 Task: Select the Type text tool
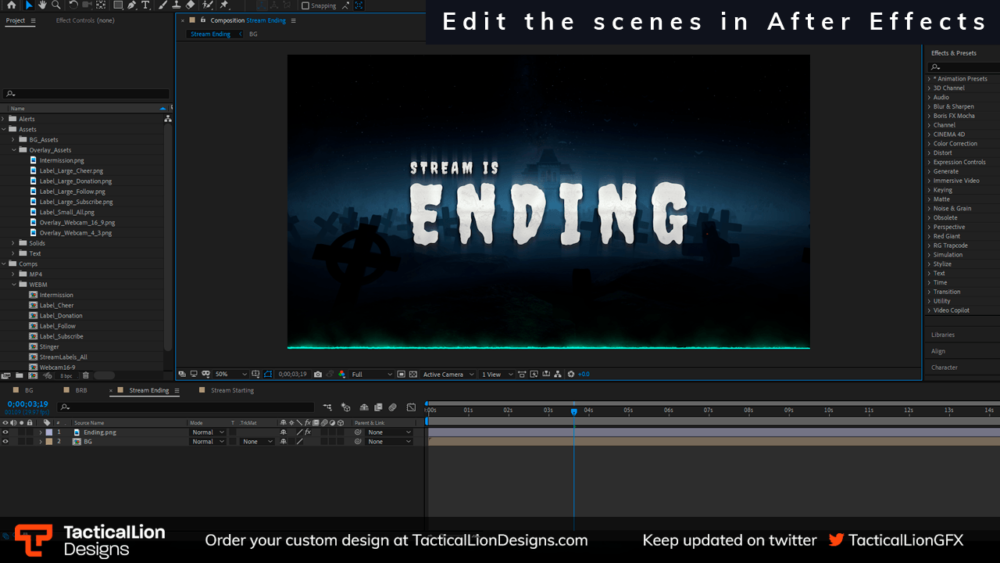tap(145, 5)
